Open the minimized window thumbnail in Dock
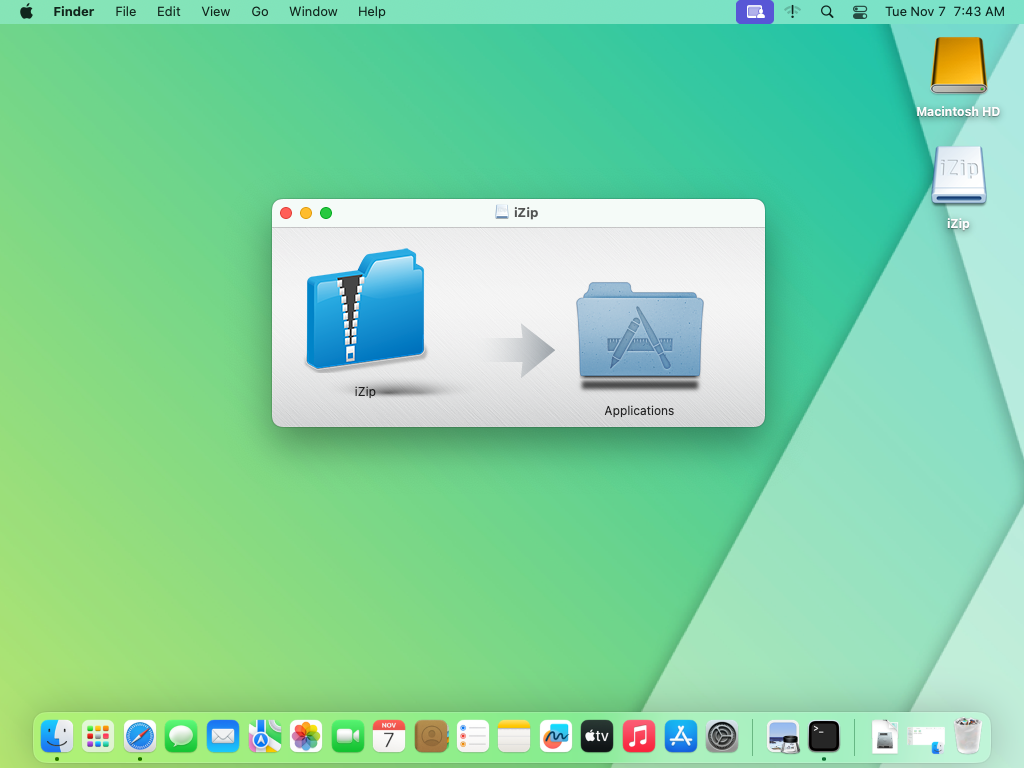Screen dimensions: 1024x768 point(926,739)
